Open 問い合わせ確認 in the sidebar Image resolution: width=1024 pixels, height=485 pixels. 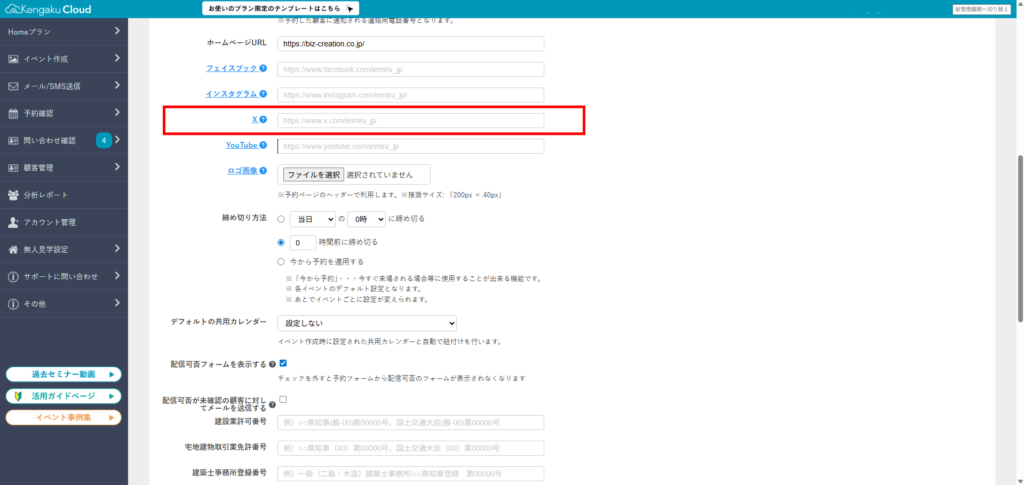64,140
